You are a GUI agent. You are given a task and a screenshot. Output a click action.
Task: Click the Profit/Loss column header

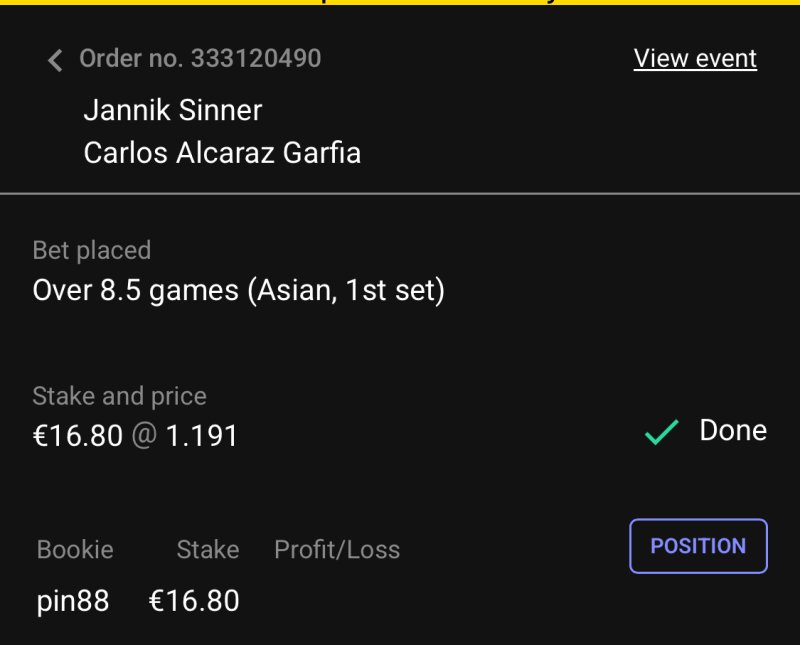[337, 550]
